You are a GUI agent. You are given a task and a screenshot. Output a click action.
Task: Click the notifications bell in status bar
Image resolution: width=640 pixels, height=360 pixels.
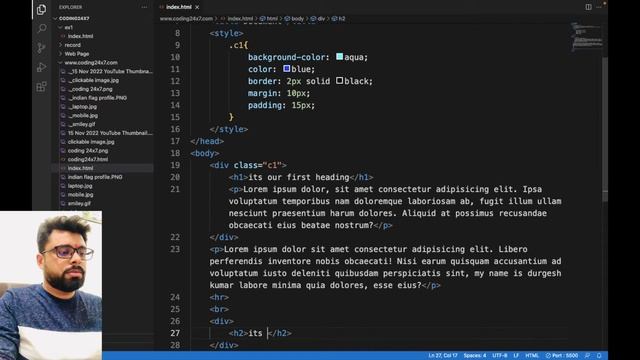coord(599,356)
